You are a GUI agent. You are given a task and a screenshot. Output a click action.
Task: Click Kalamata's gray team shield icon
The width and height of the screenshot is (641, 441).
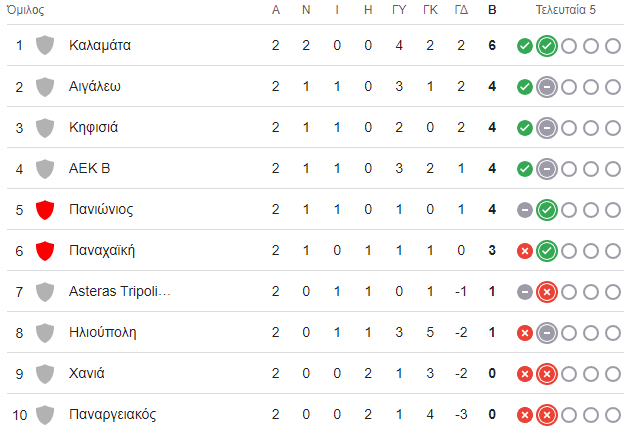click(44, 45)
